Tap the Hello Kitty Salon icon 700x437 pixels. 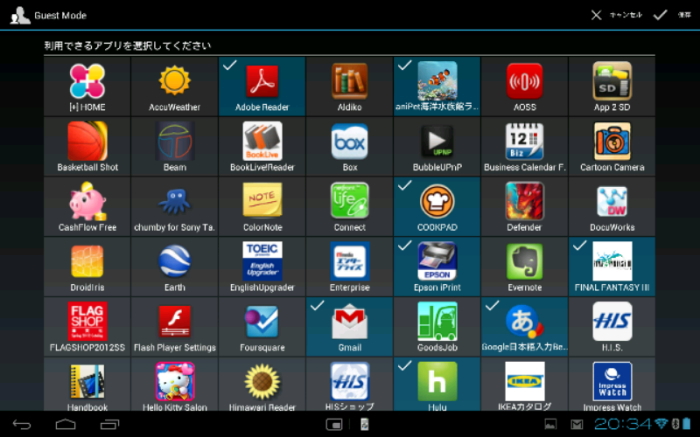point(174,381)
